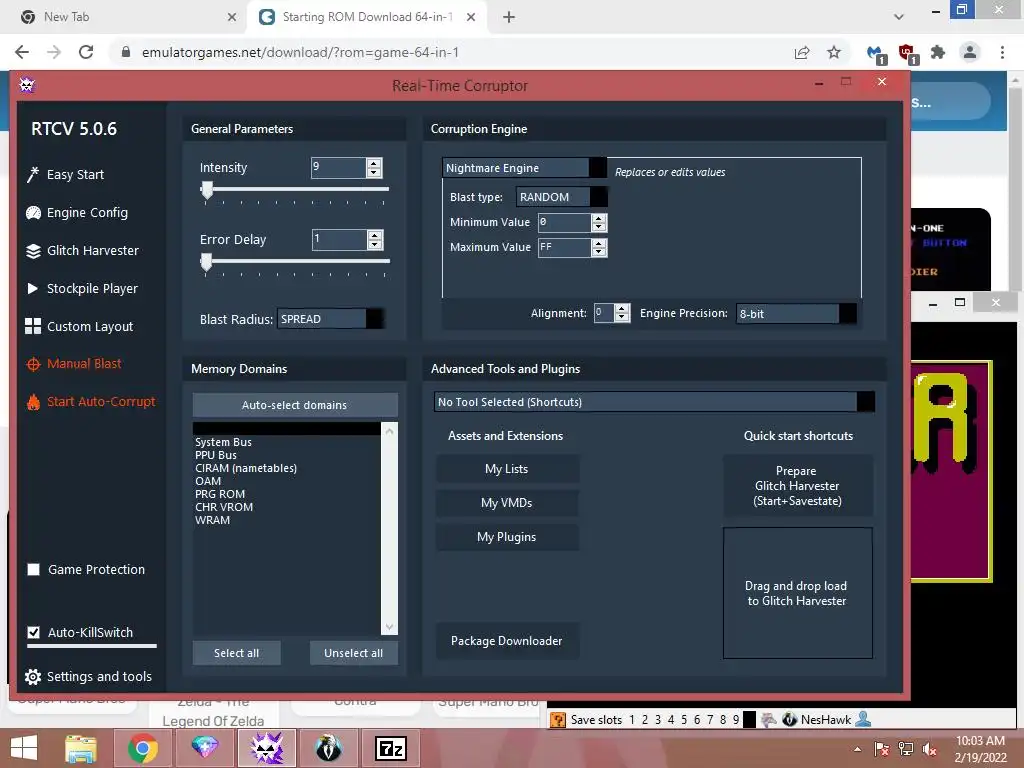Click the Manual Blast crosshair icon
The width and height of the screenshot is (1024, 768).
(x=33, y=364)
